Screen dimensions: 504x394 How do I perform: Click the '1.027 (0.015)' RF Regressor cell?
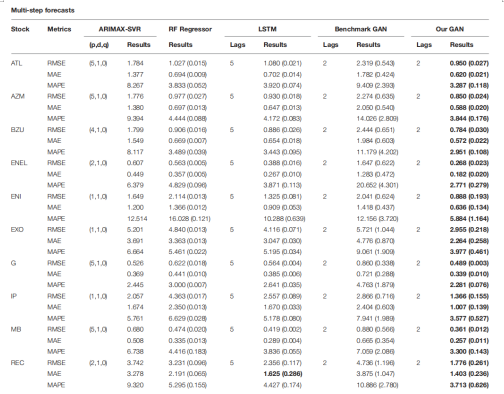(188, 63)
